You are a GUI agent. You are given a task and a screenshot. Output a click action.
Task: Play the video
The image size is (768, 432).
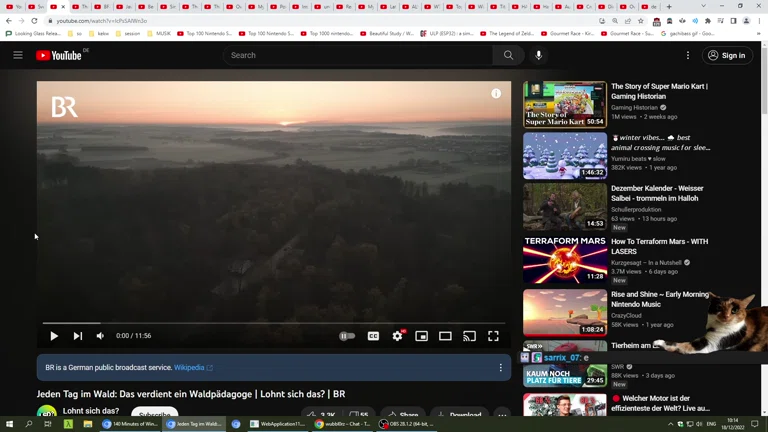click(x=54, y=336)
